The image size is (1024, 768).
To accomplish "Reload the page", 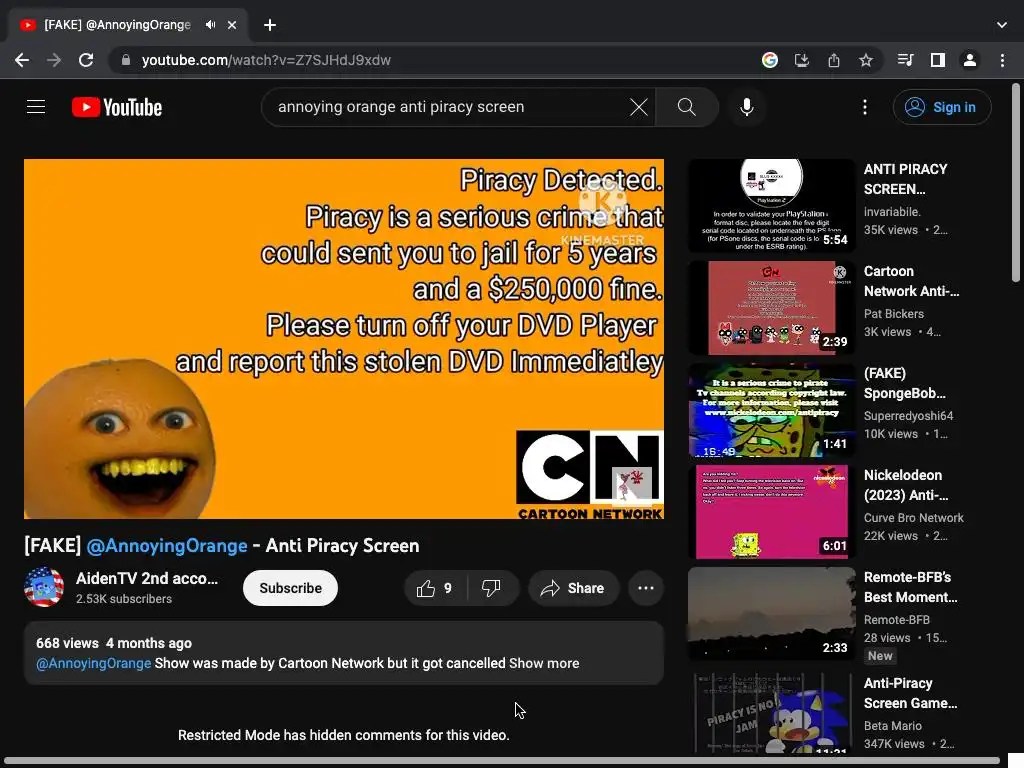I will click(x=86, y=60).
